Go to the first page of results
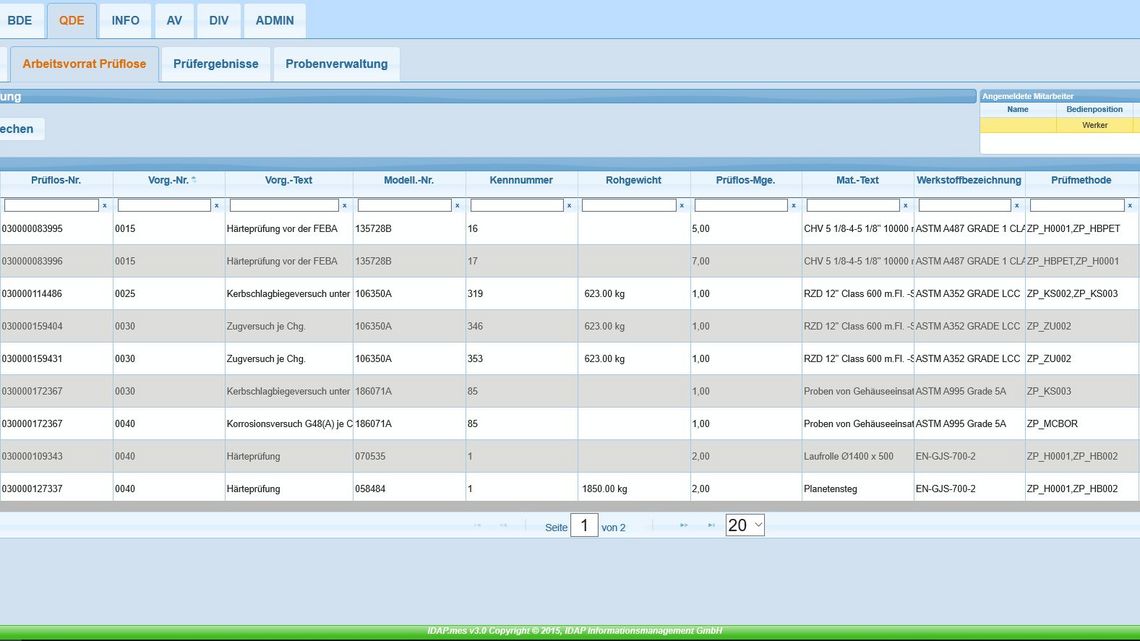 478,525
